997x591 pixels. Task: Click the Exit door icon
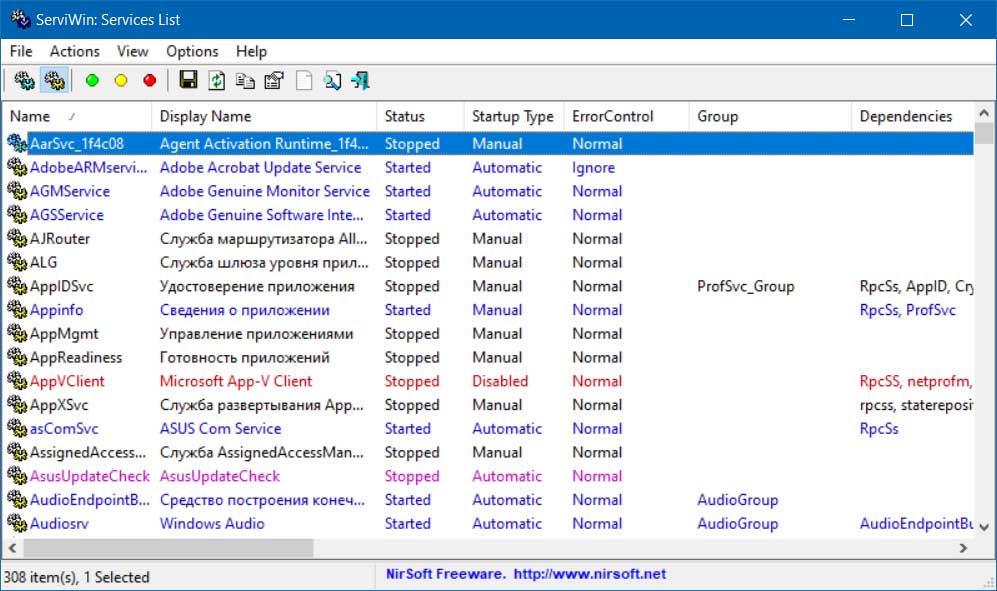[361, 81]
